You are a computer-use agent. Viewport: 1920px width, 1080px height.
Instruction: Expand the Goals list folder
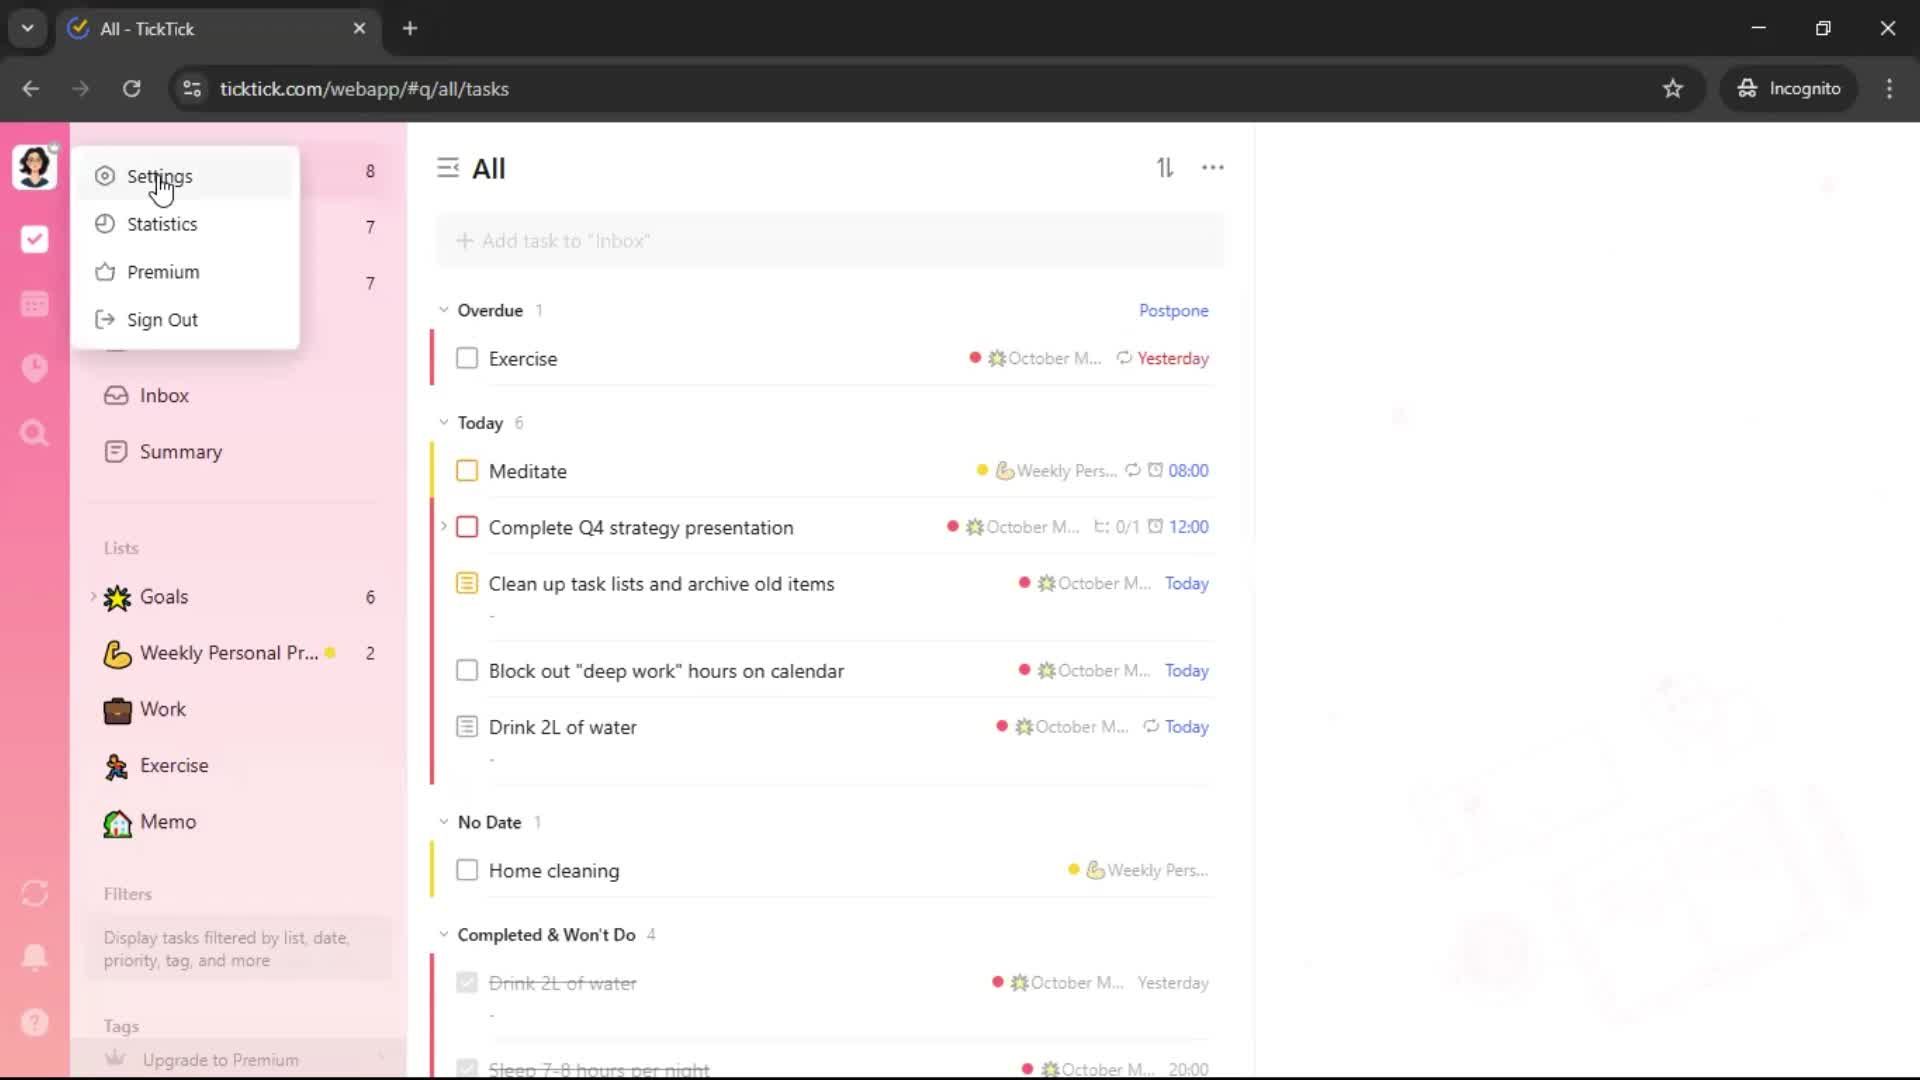[94, 597]
